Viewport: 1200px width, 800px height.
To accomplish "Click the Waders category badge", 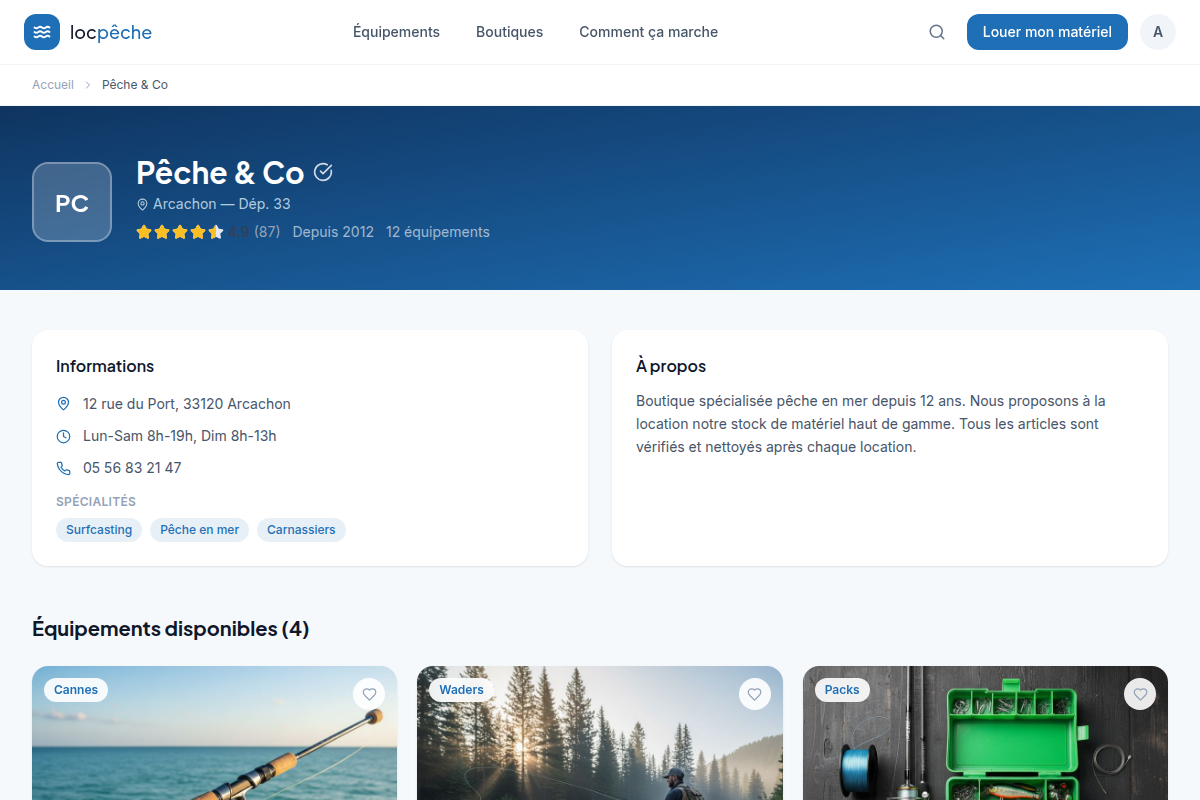I will 461,690.
